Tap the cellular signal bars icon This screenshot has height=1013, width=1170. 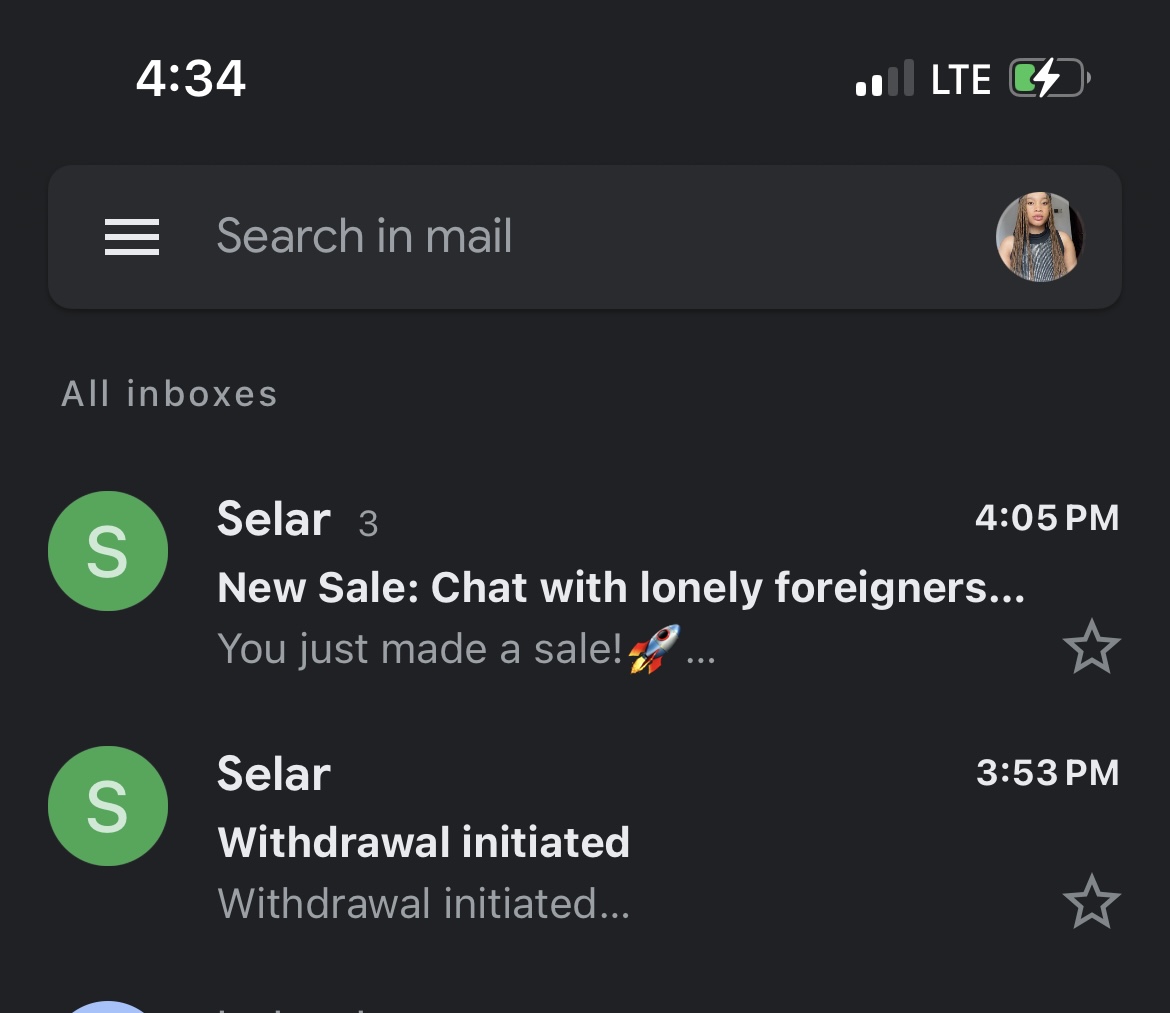click(x=885, y=78)
